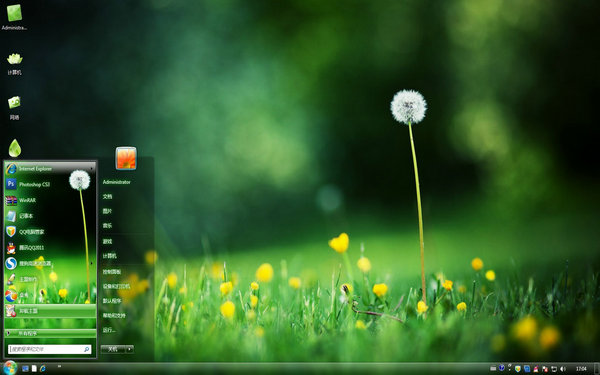Launch the 画图 (Paint) palette icon entry
The height and width of the screenshot is (375, 600).
(50, 295)
